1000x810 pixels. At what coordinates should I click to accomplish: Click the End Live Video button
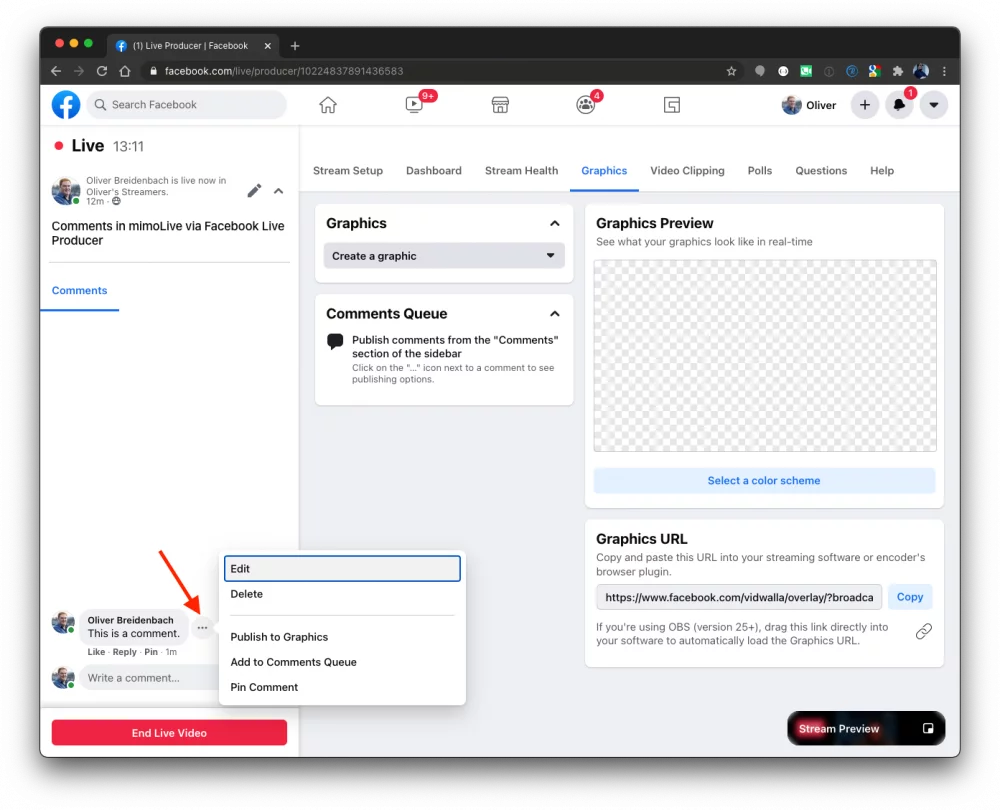(169, 733)
